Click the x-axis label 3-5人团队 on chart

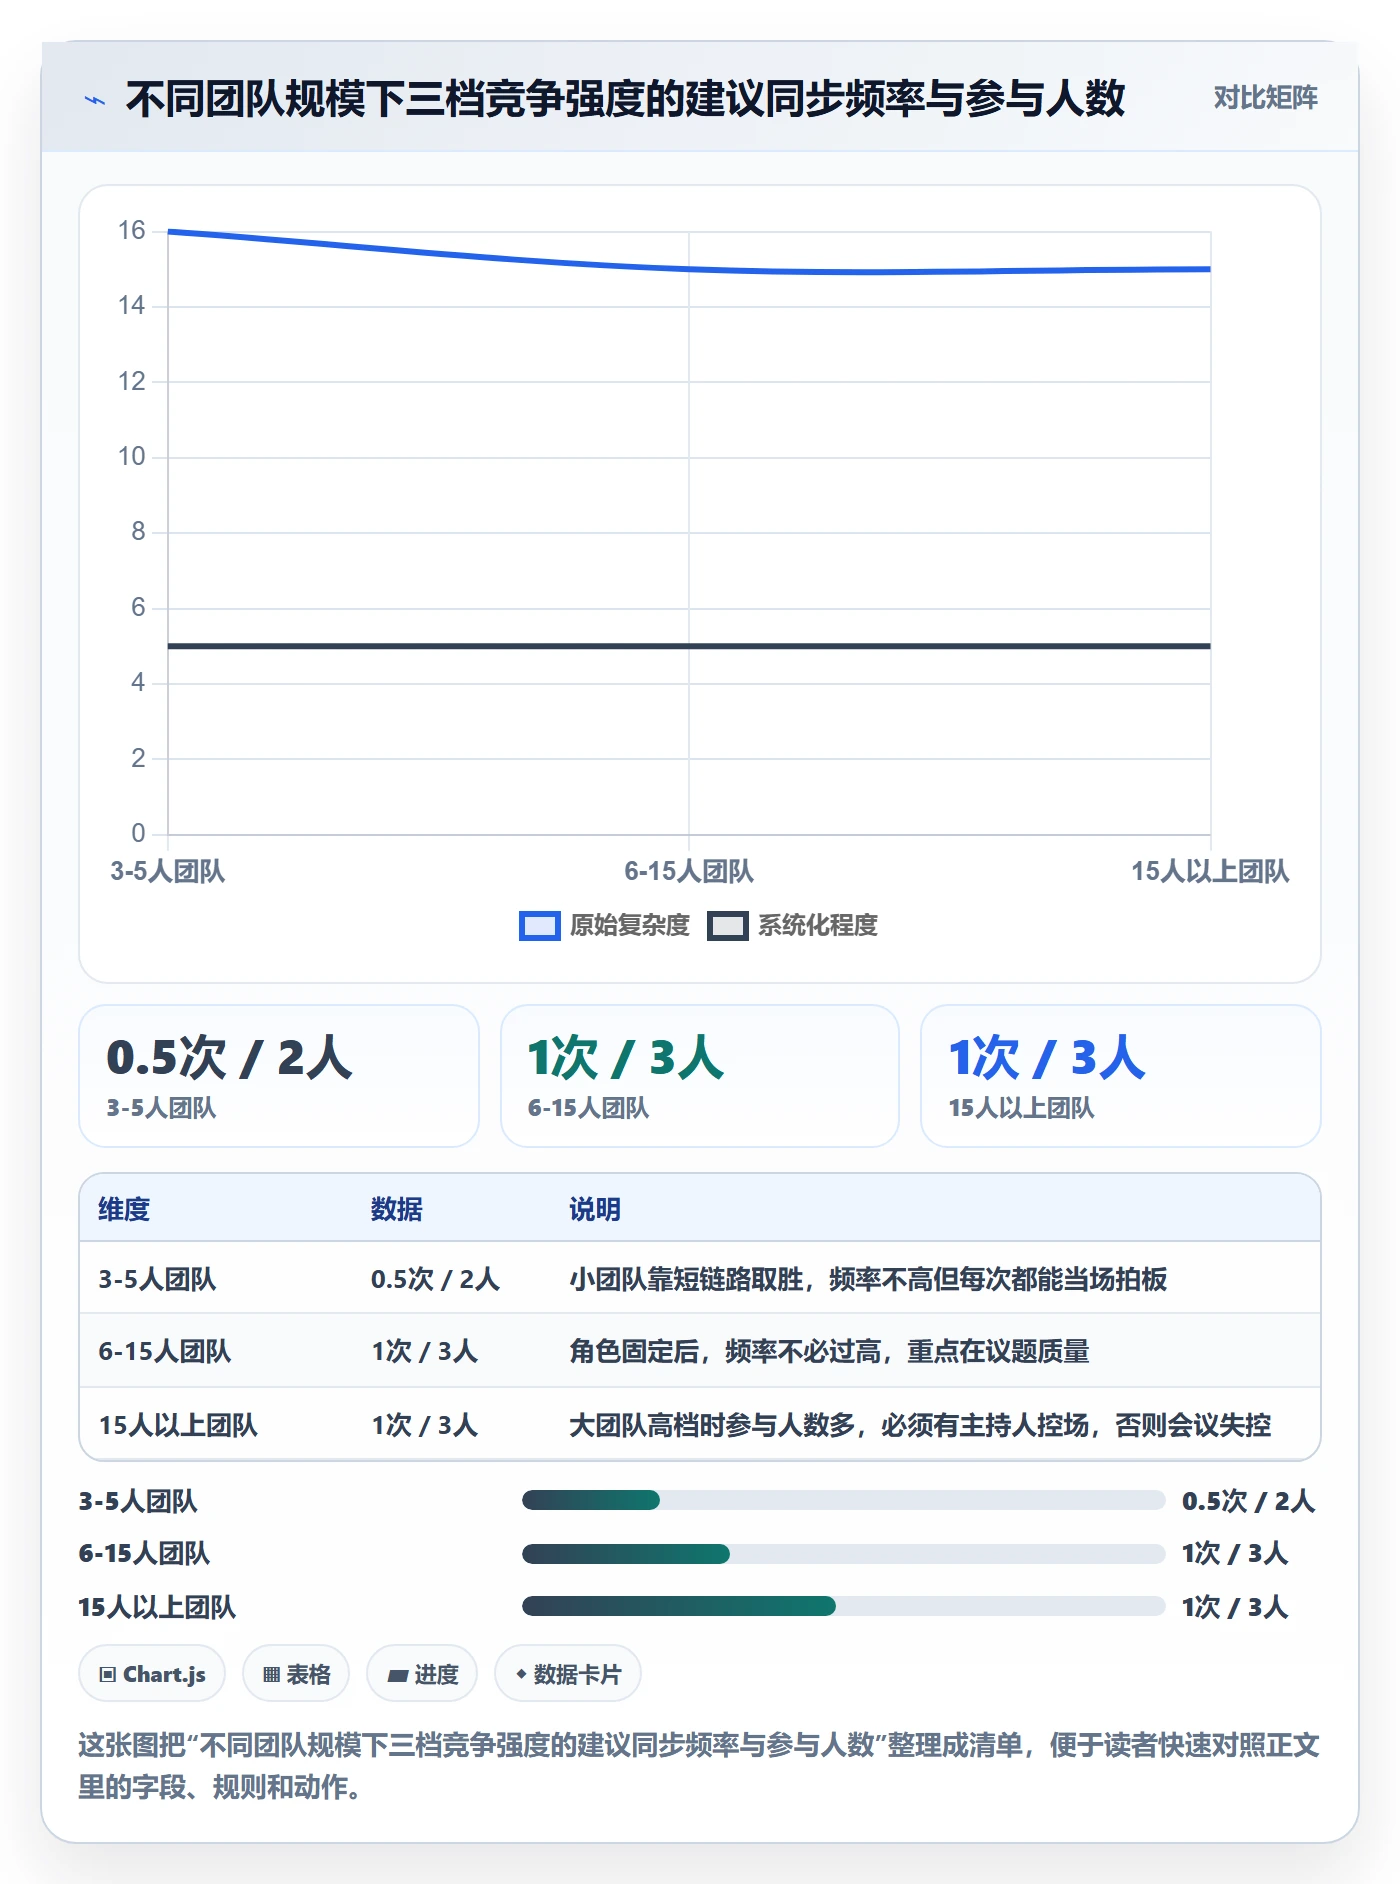coord(168,871)
